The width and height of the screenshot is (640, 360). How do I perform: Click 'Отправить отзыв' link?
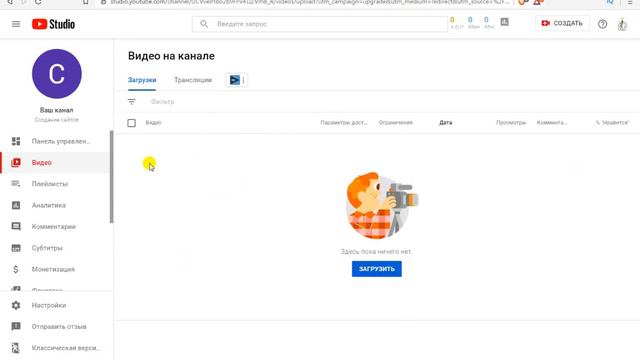click(59, 327)
